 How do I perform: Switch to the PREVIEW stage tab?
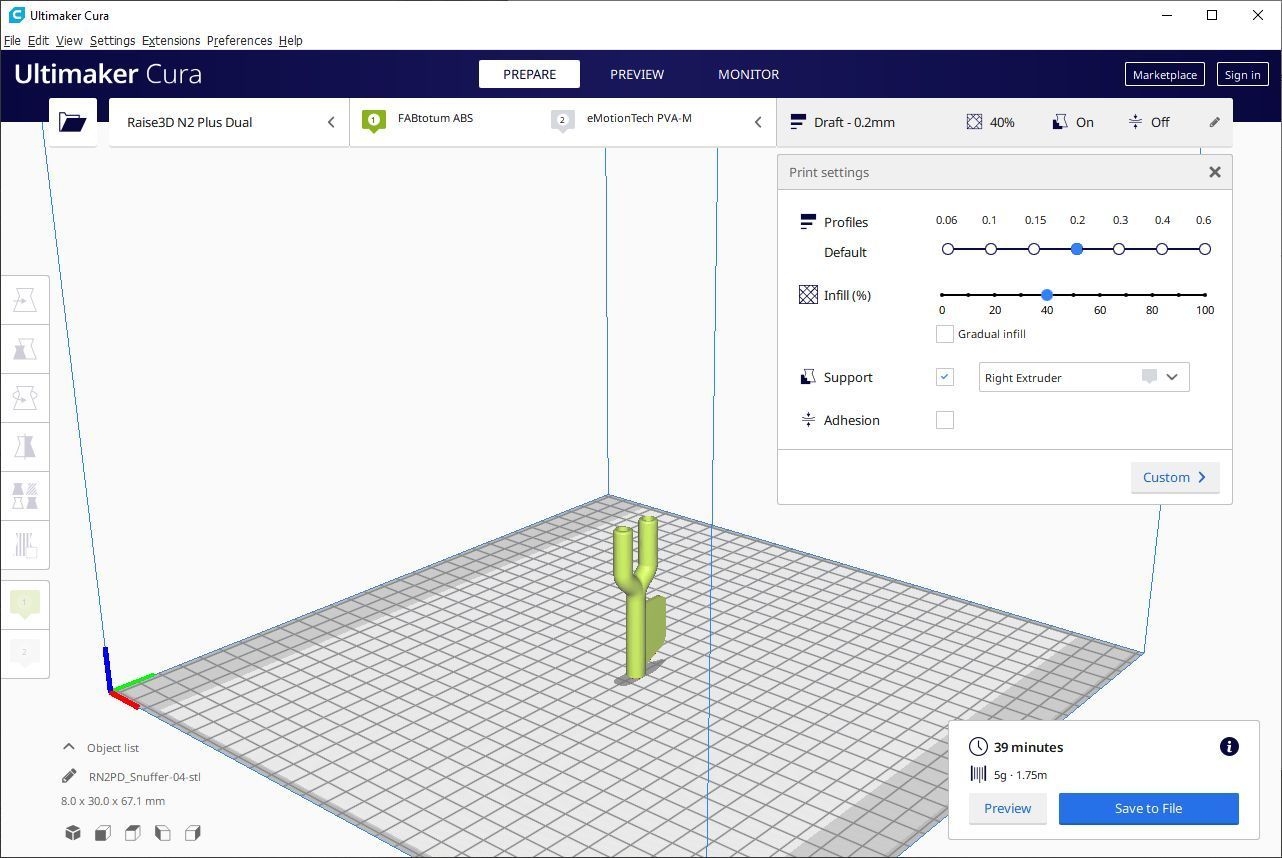(637, 74)
